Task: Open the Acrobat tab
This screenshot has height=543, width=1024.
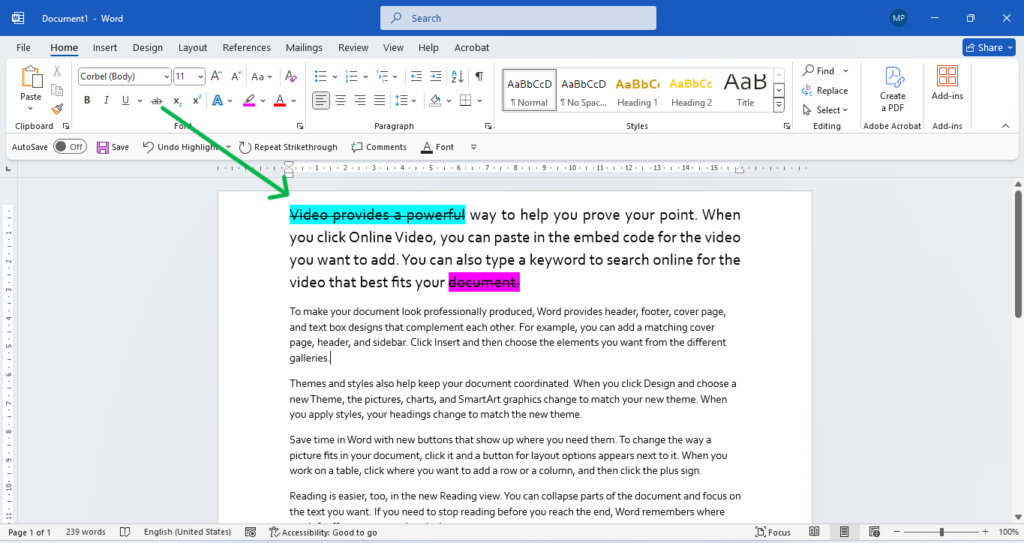Action: (472, 47)
